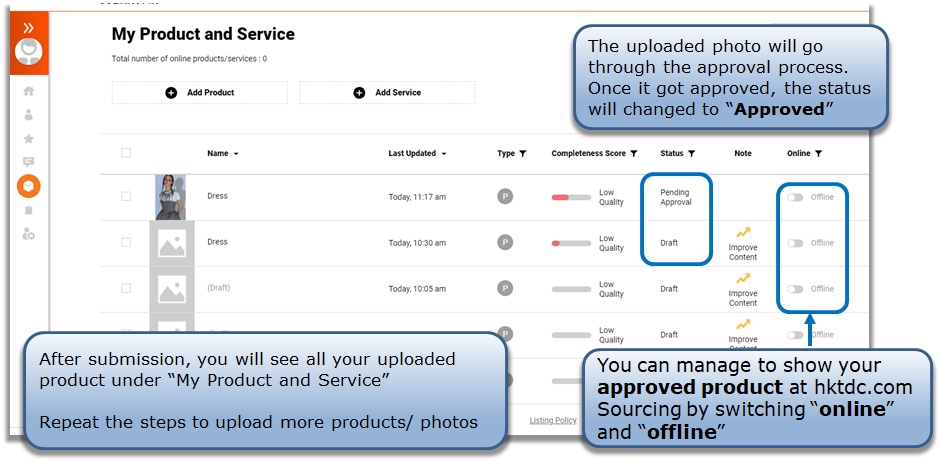This screenshot has width=941, height=462.
Task: Tick checkbox for (Draft) updated 10:05 am
Action: tap(126, 288)
